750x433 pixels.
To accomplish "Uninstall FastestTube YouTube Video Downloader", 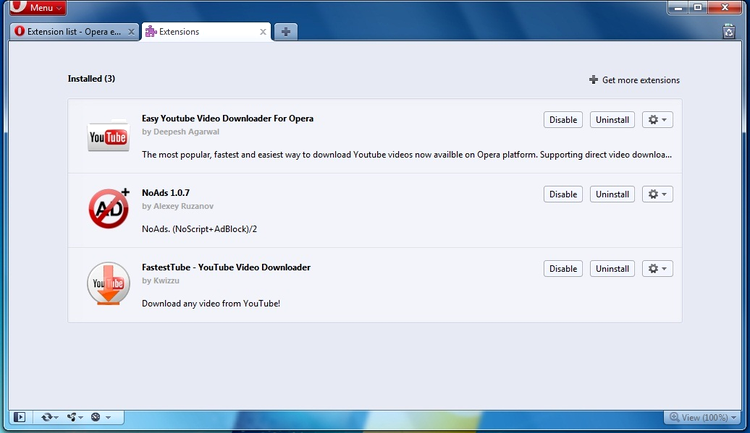I will pyautogui.click(x=612, y=268).
